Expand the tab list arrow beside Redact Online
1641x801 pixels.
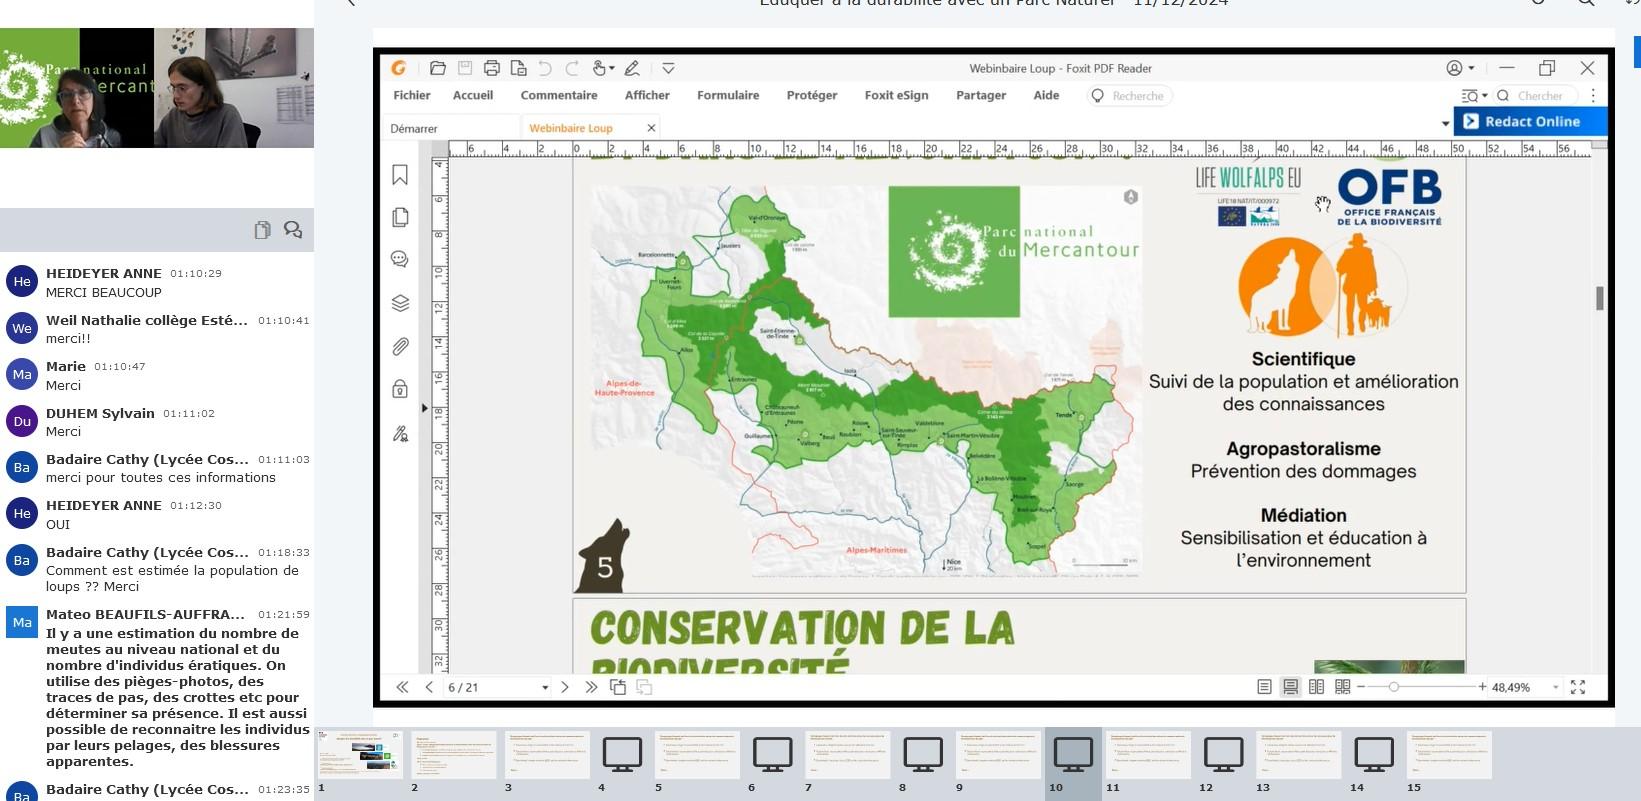(1445, 124)
